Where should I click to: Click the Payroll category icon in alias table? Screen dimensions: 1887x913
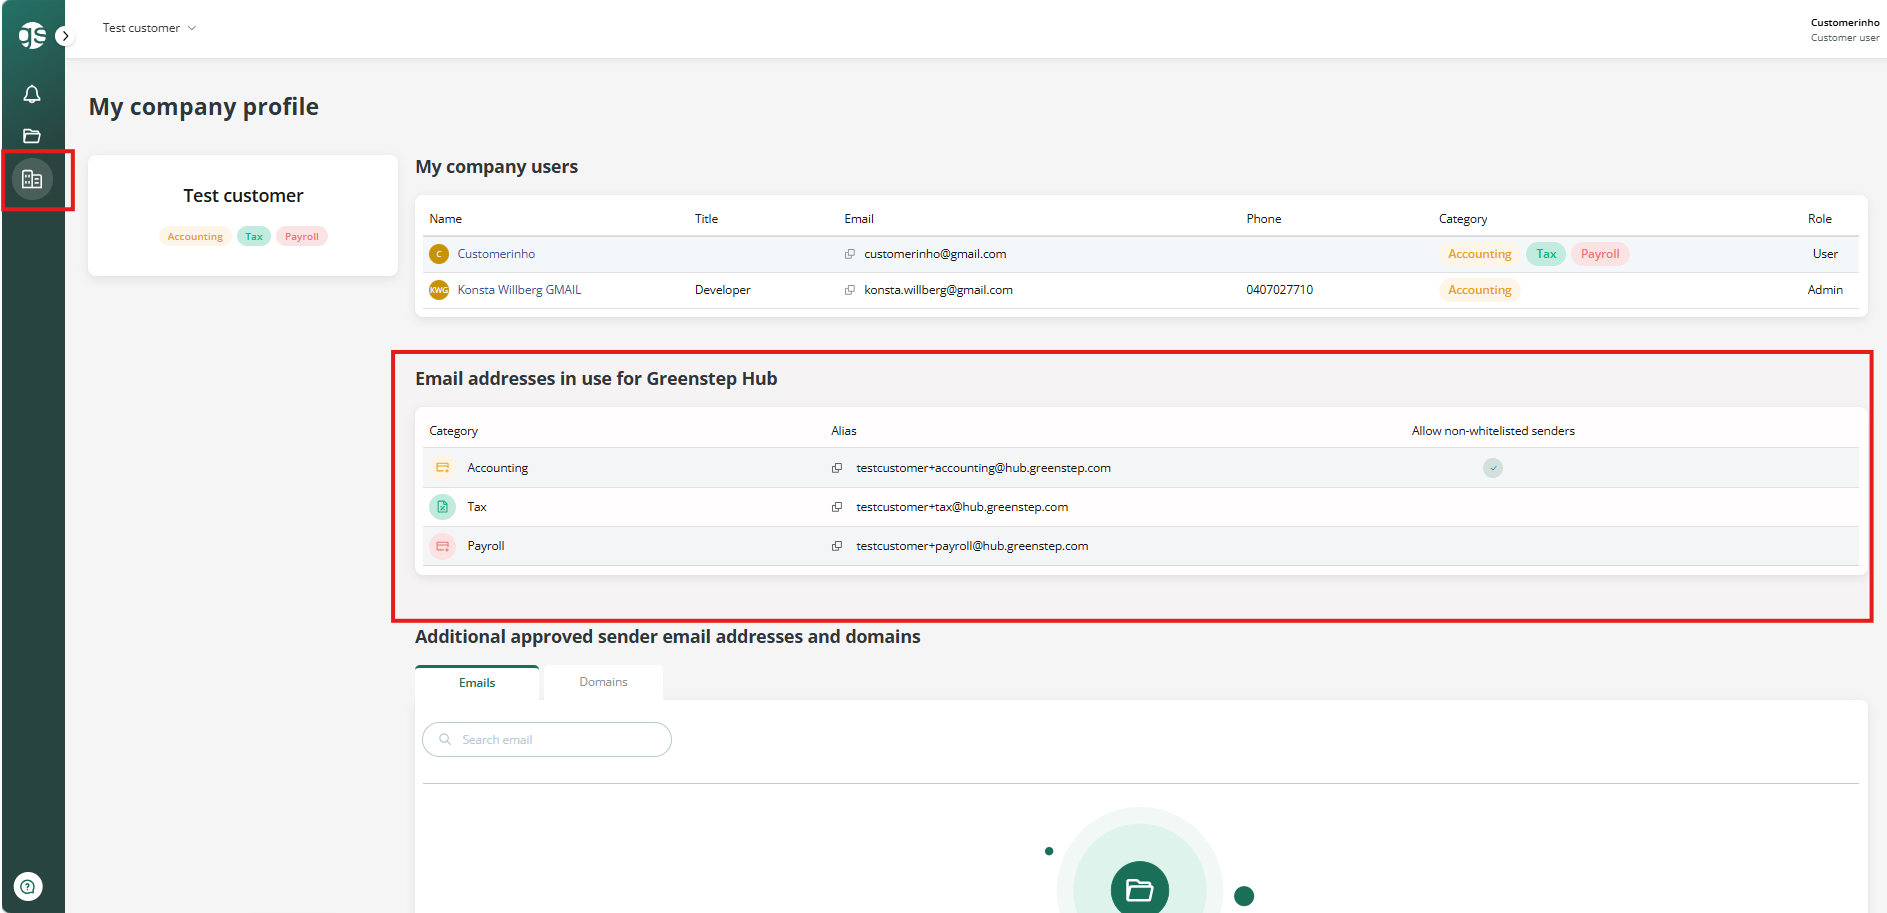pyautogui.click(x=442, y=546)
